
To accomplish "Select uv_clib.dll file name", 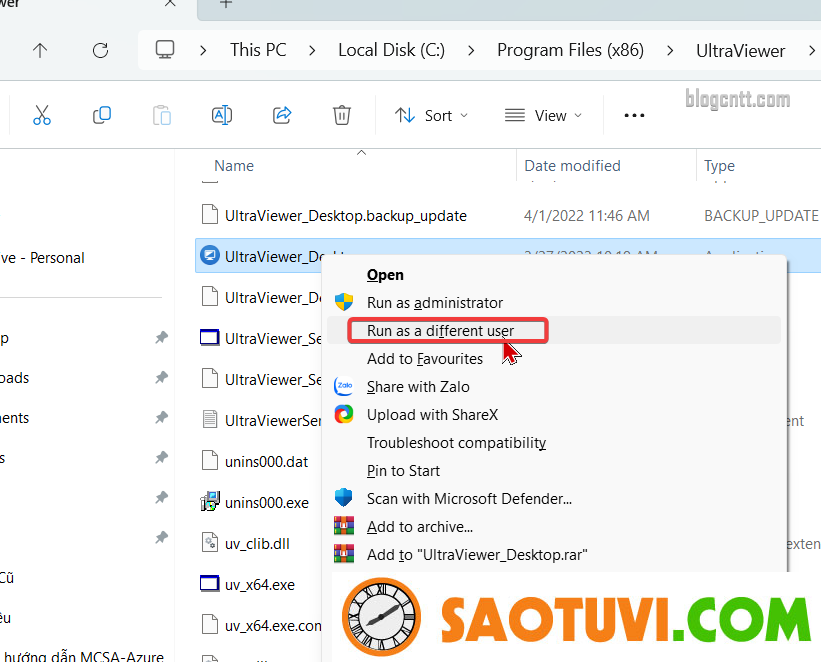I will (x=257, y=544).
